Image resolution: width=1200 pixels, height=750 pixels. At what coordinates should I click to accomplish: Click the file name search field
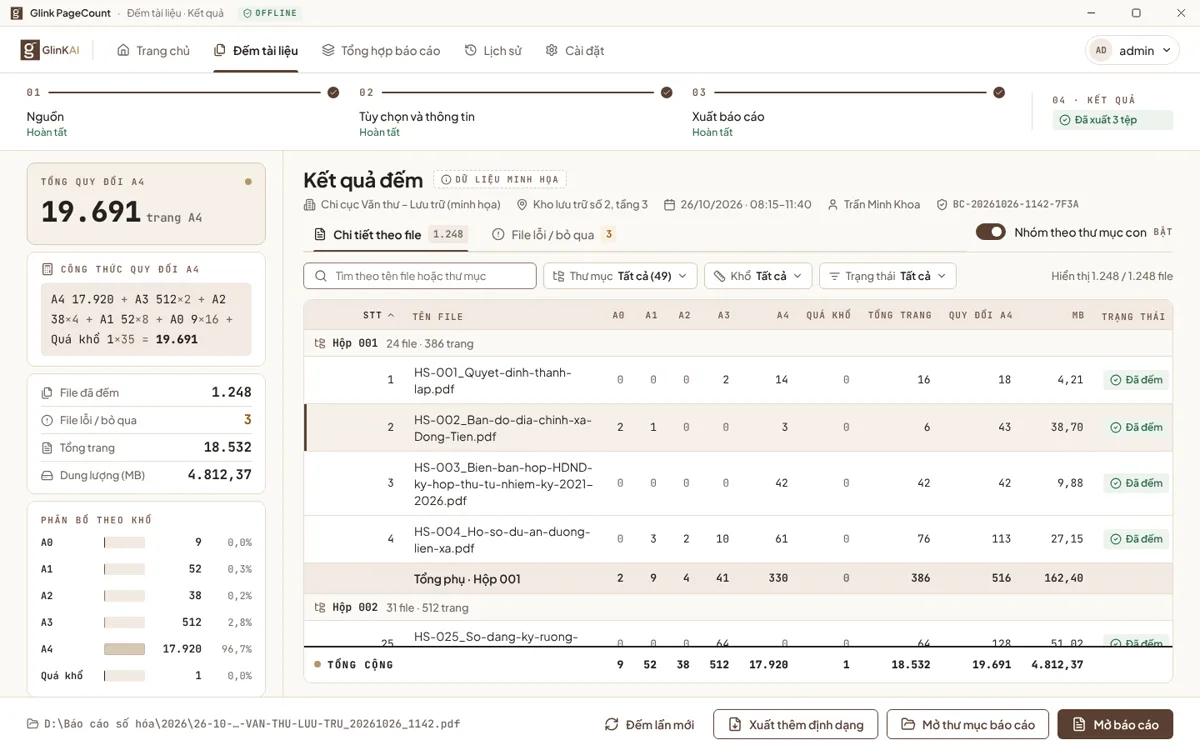(420, 276)
